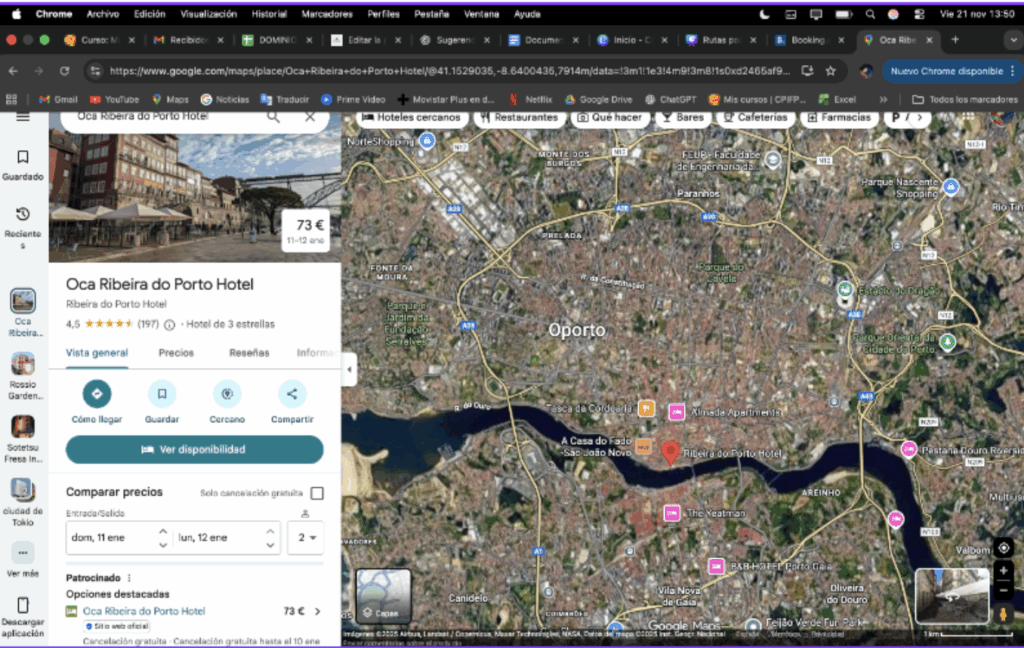Screen dimensions: 1024x648
Task: Click the Cercano nearby icon
Action: 227,394
